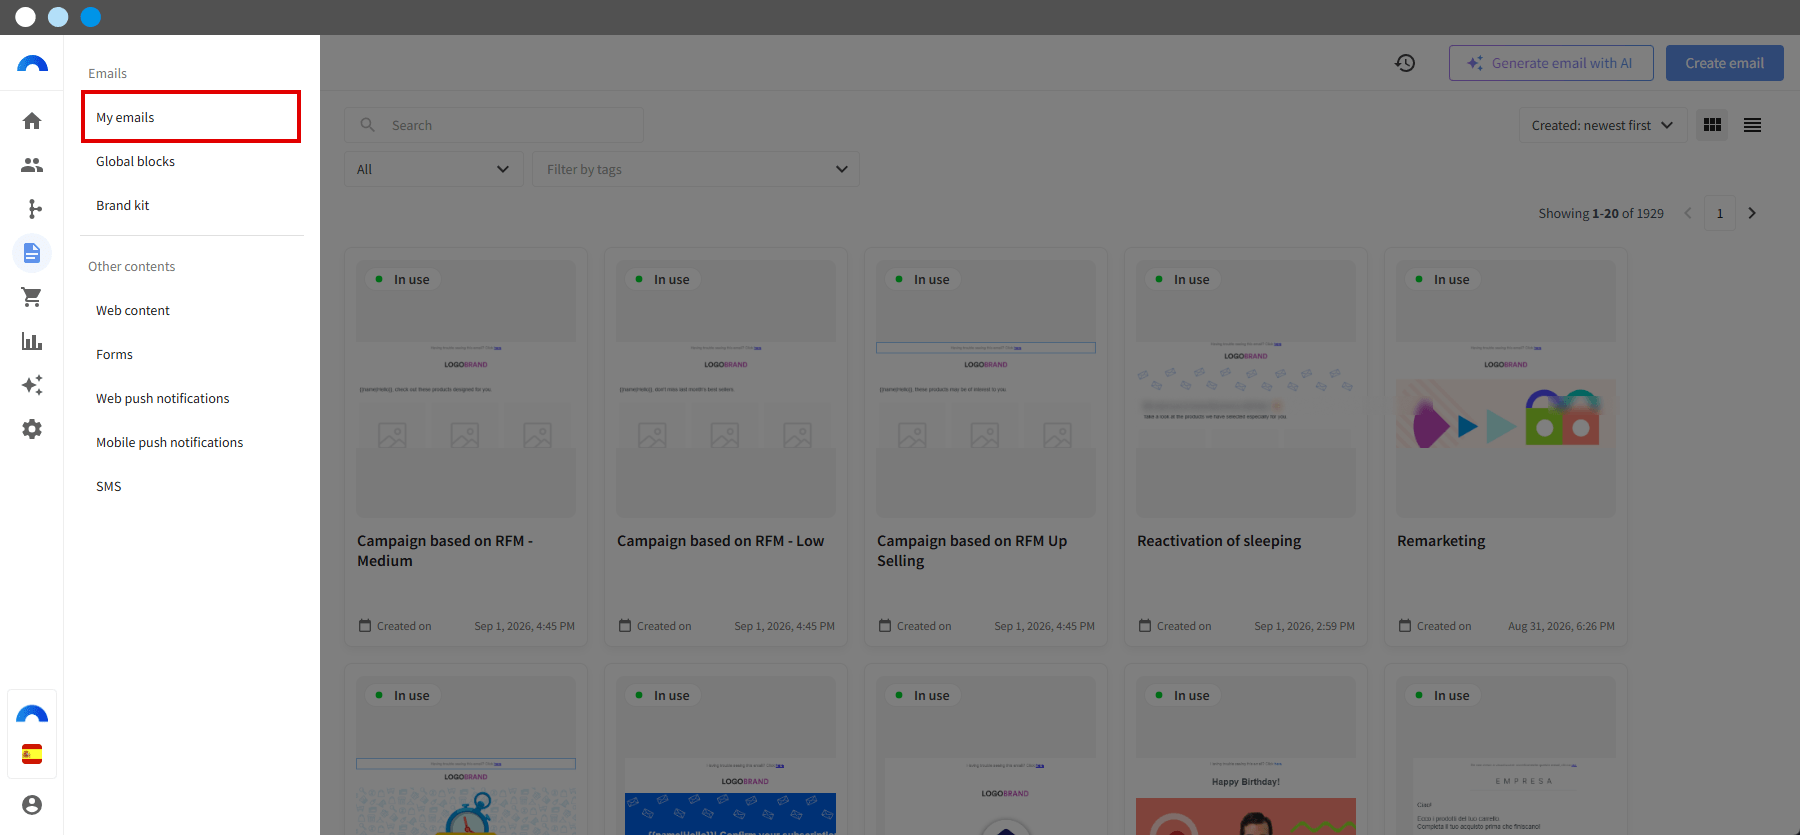Open Campaign based on RFM - Low thumbnail

(x=726, y=389)
